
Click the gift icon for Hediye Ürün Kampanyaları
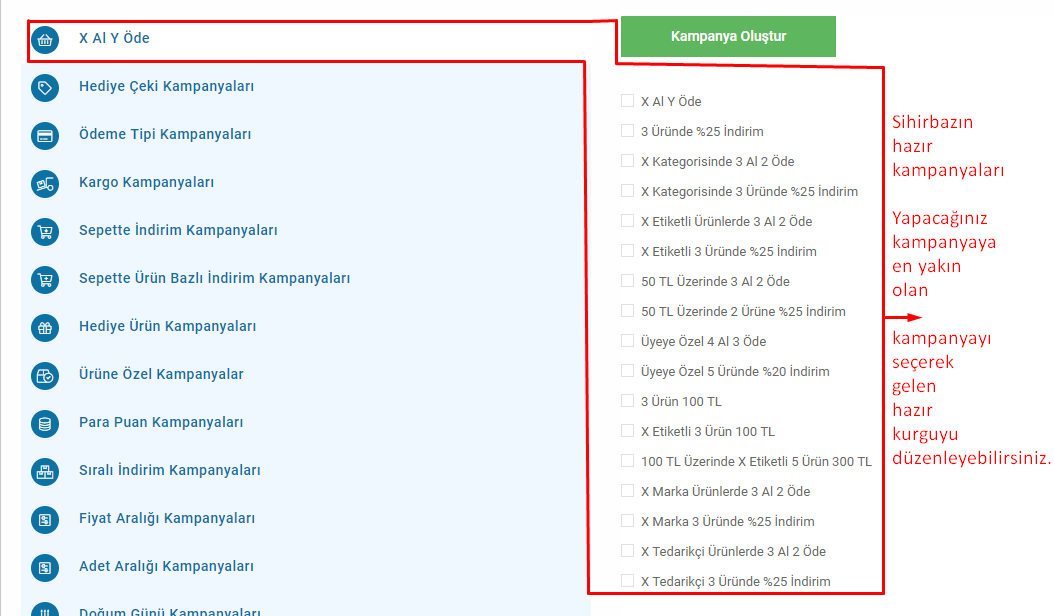click(45, 328)
